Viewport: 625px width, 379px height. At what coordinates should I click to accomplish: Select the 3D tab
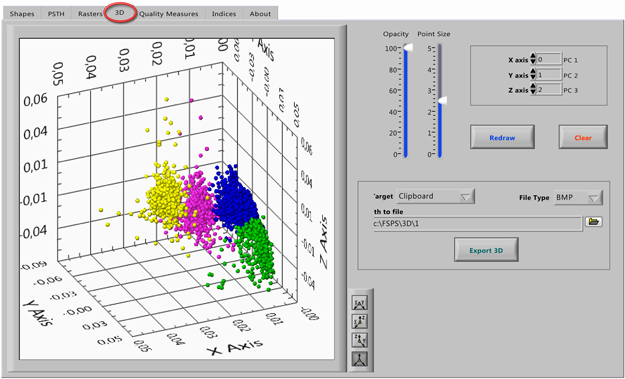click(x=120, y=13)
